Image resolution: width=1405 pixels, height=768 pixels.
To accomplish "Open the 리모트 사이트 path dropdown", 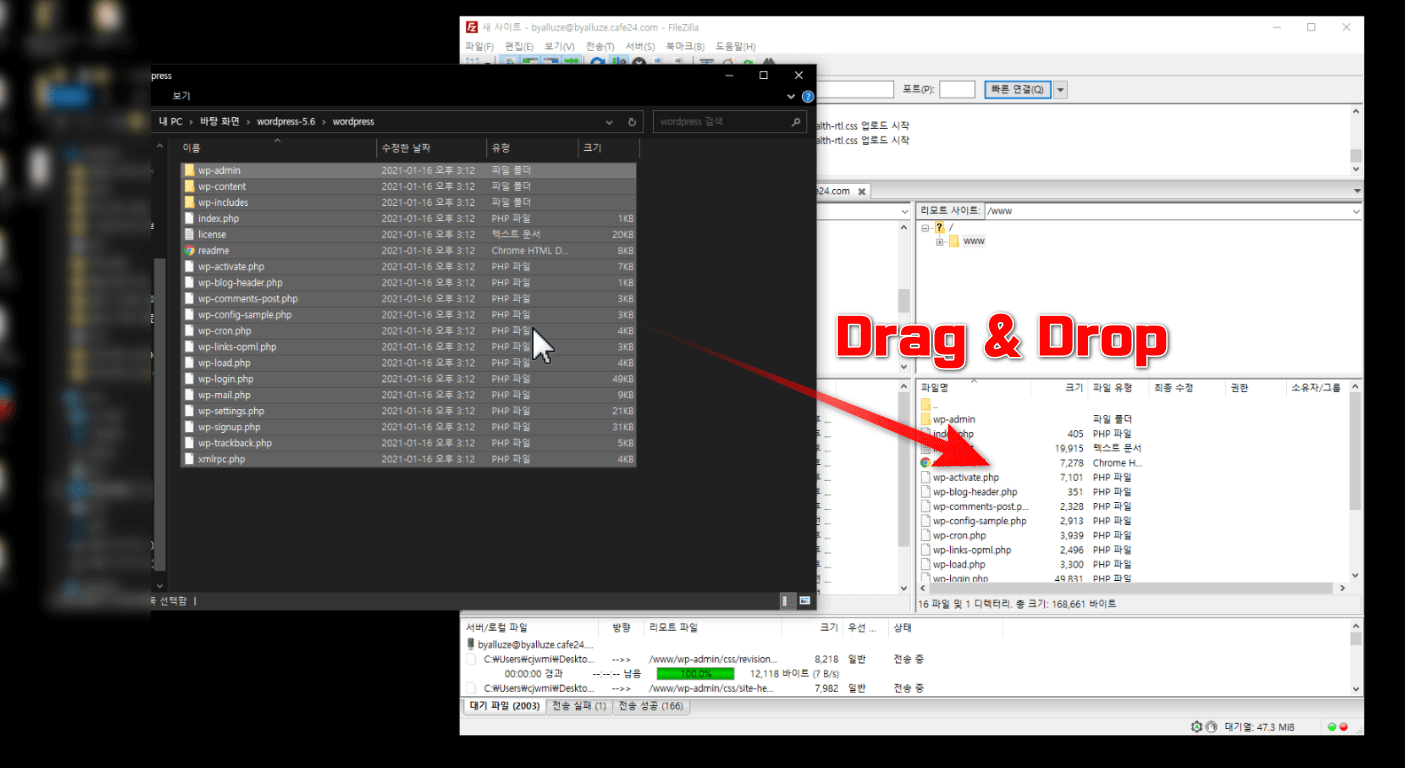I will pyautogui.click(x=1356, y=211).
